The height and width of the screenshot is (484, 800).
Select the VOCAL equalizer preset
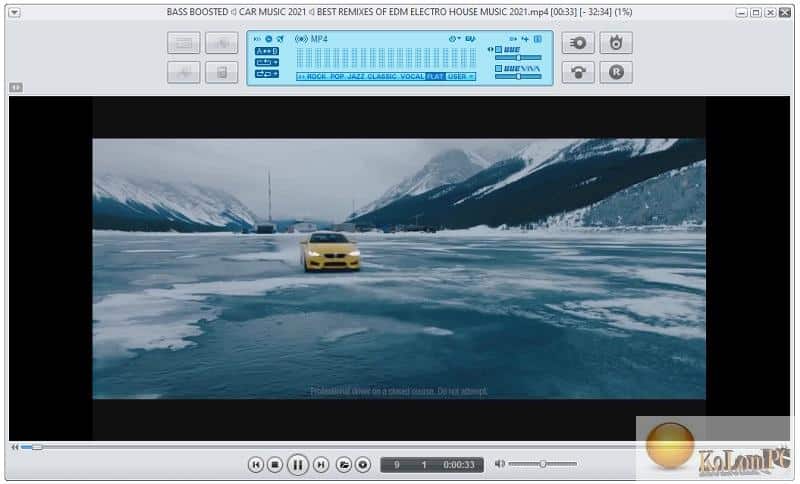[412, 77]
